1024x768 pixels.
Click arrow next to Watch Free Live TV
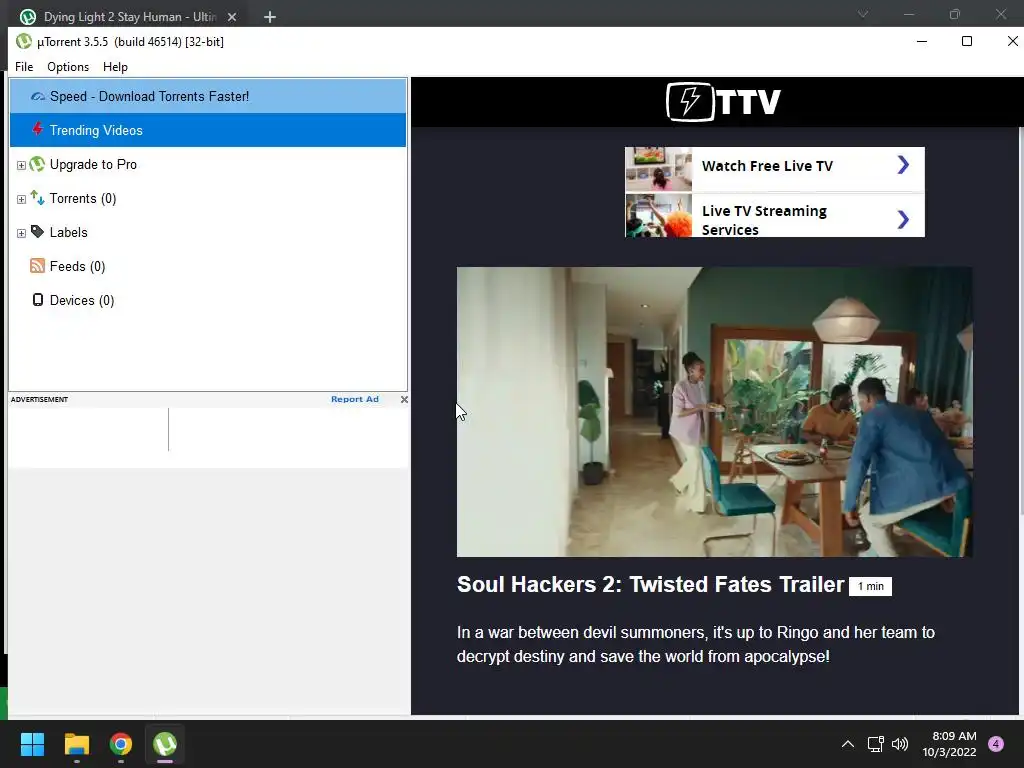903,165
